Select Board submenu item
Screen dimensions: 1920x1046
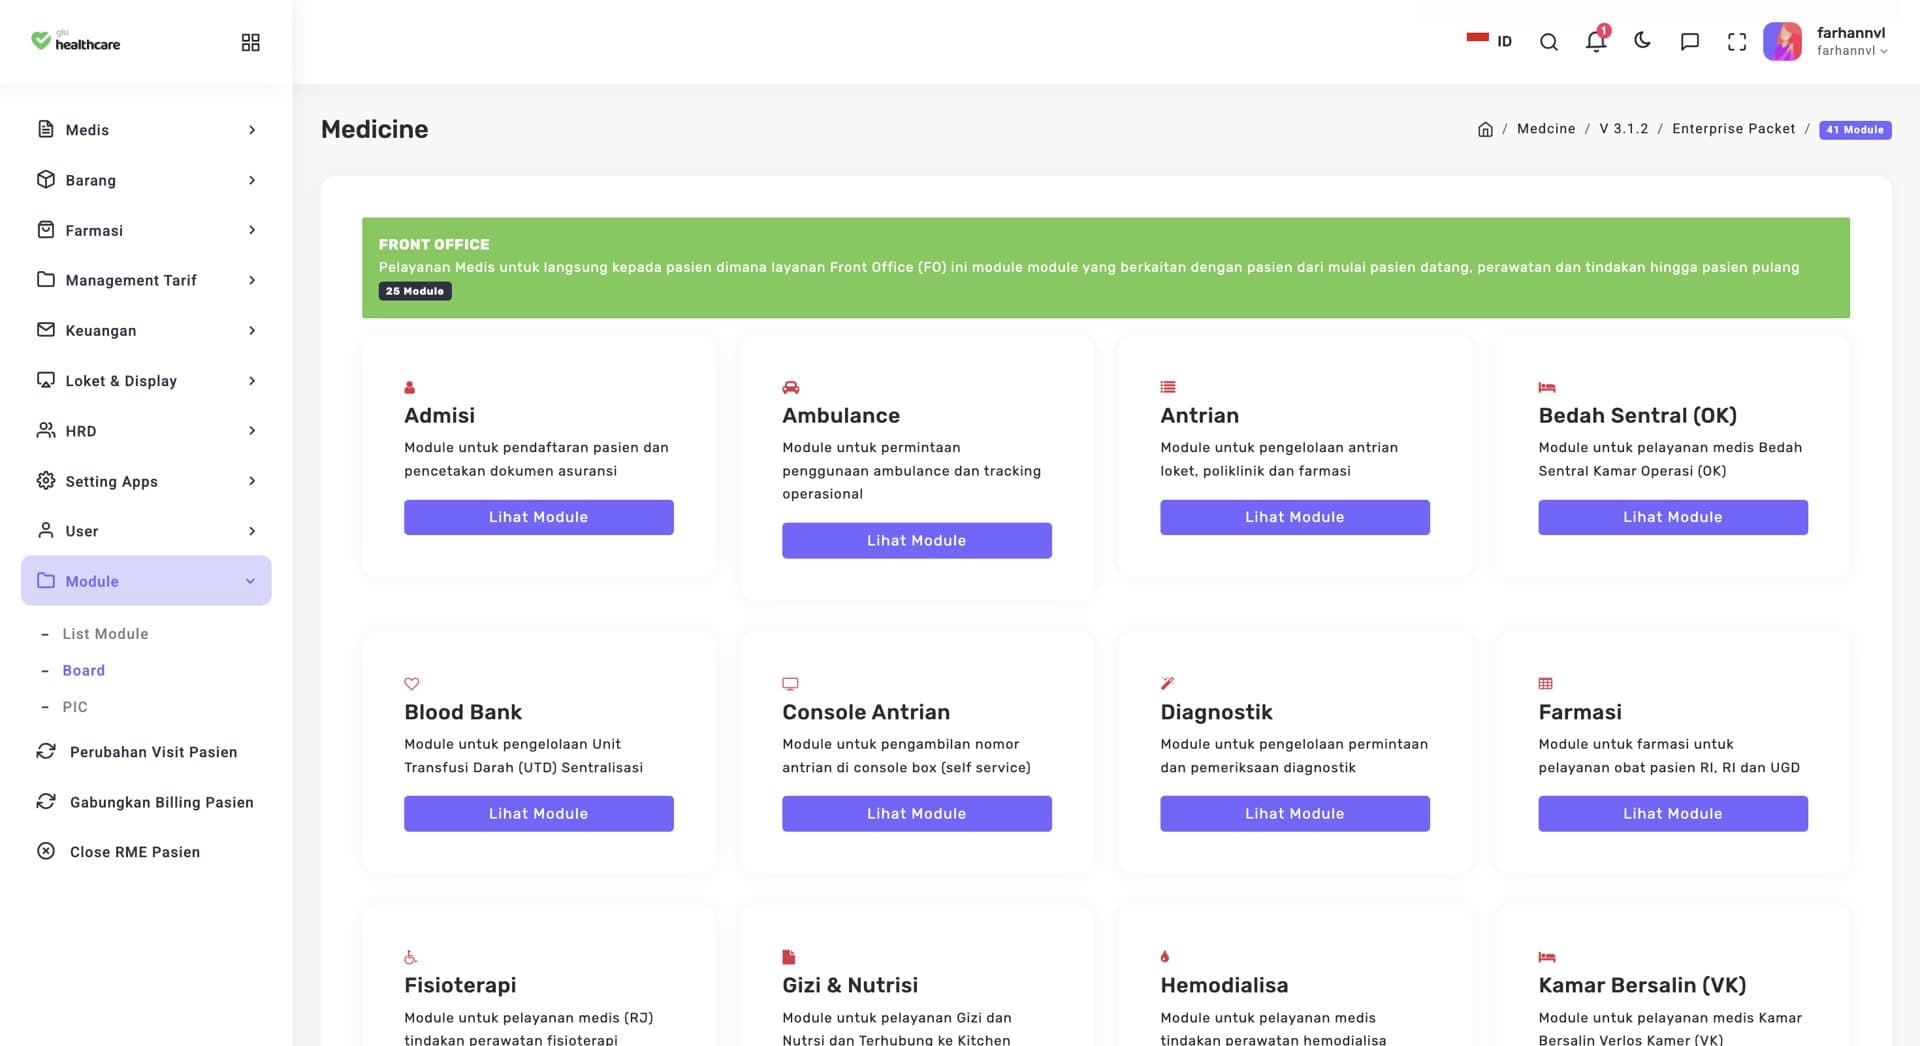(x=83, y=670)
